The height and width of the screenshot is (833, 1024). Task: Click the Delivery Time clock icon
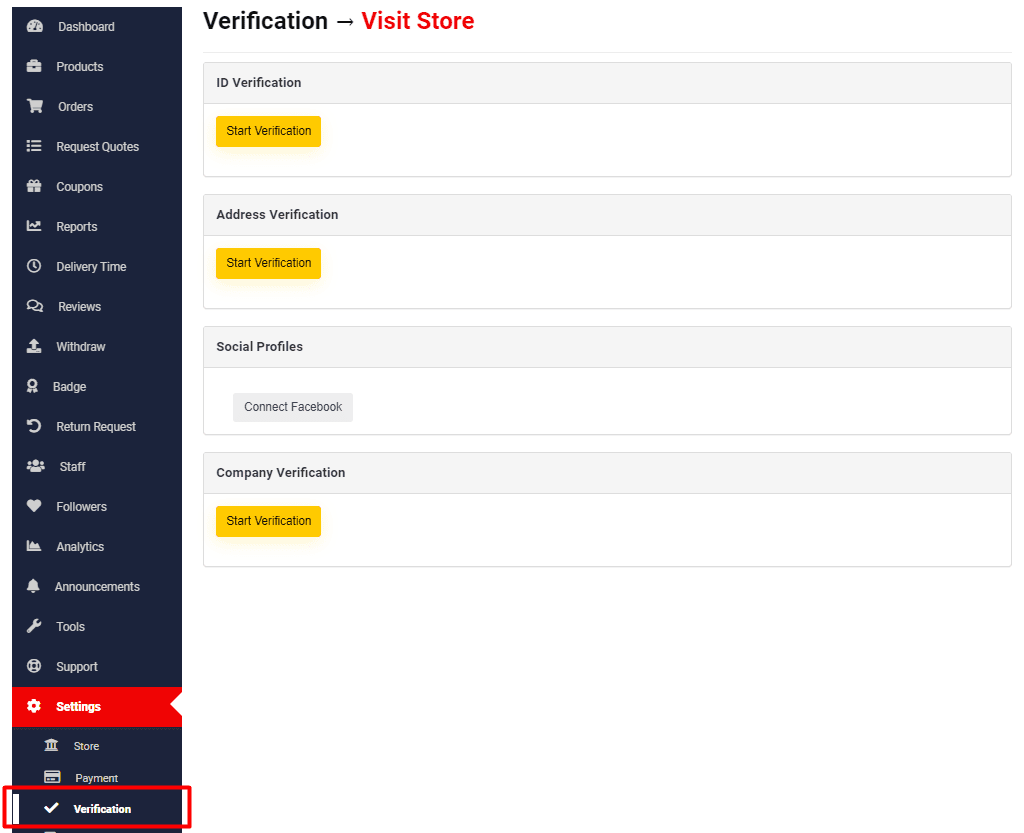tap(34, 267)
